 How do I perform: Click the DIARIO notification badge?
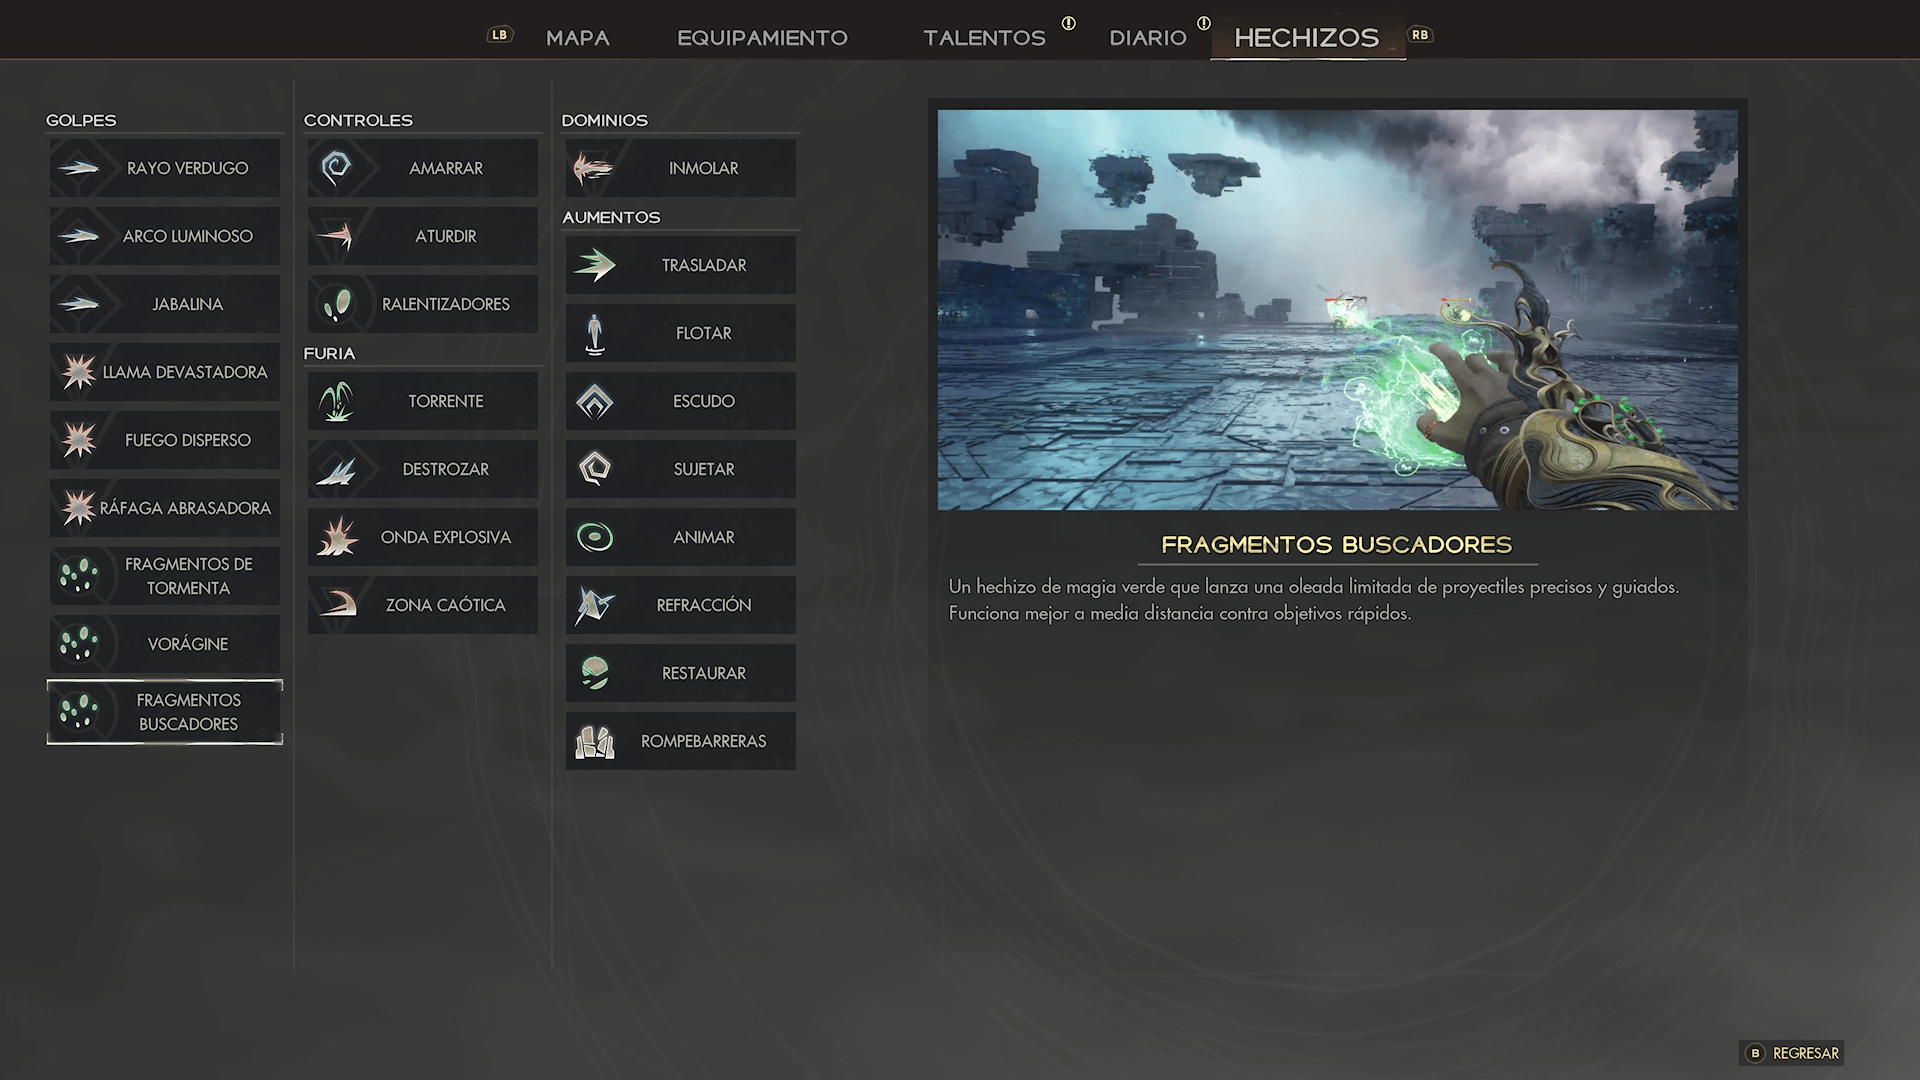pyautogui.click(x=1203, y=23)
